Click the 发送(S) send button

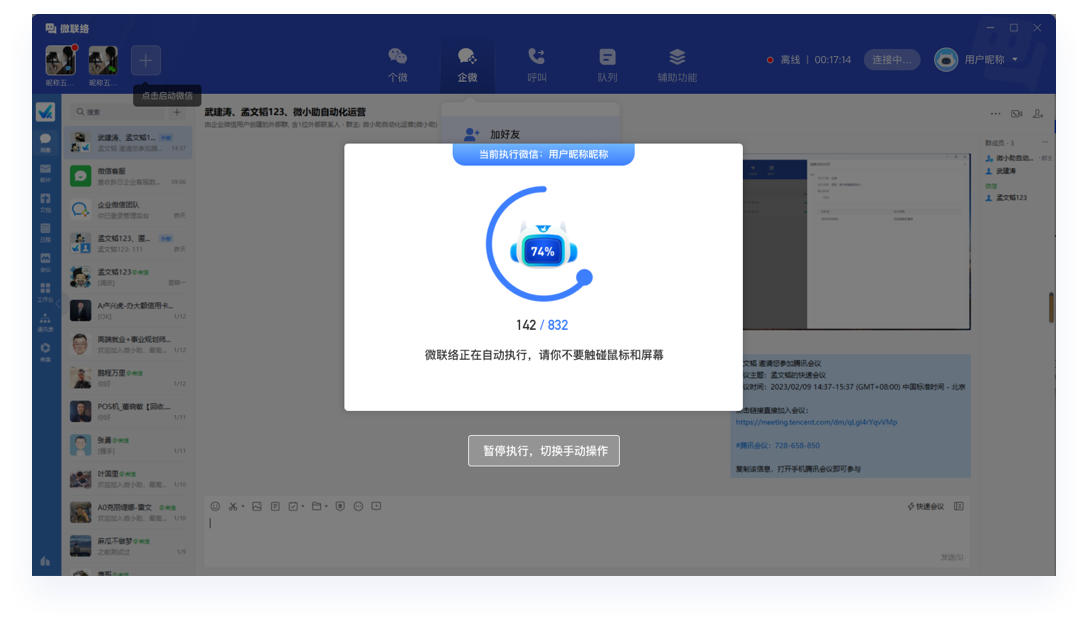[952, 557]
